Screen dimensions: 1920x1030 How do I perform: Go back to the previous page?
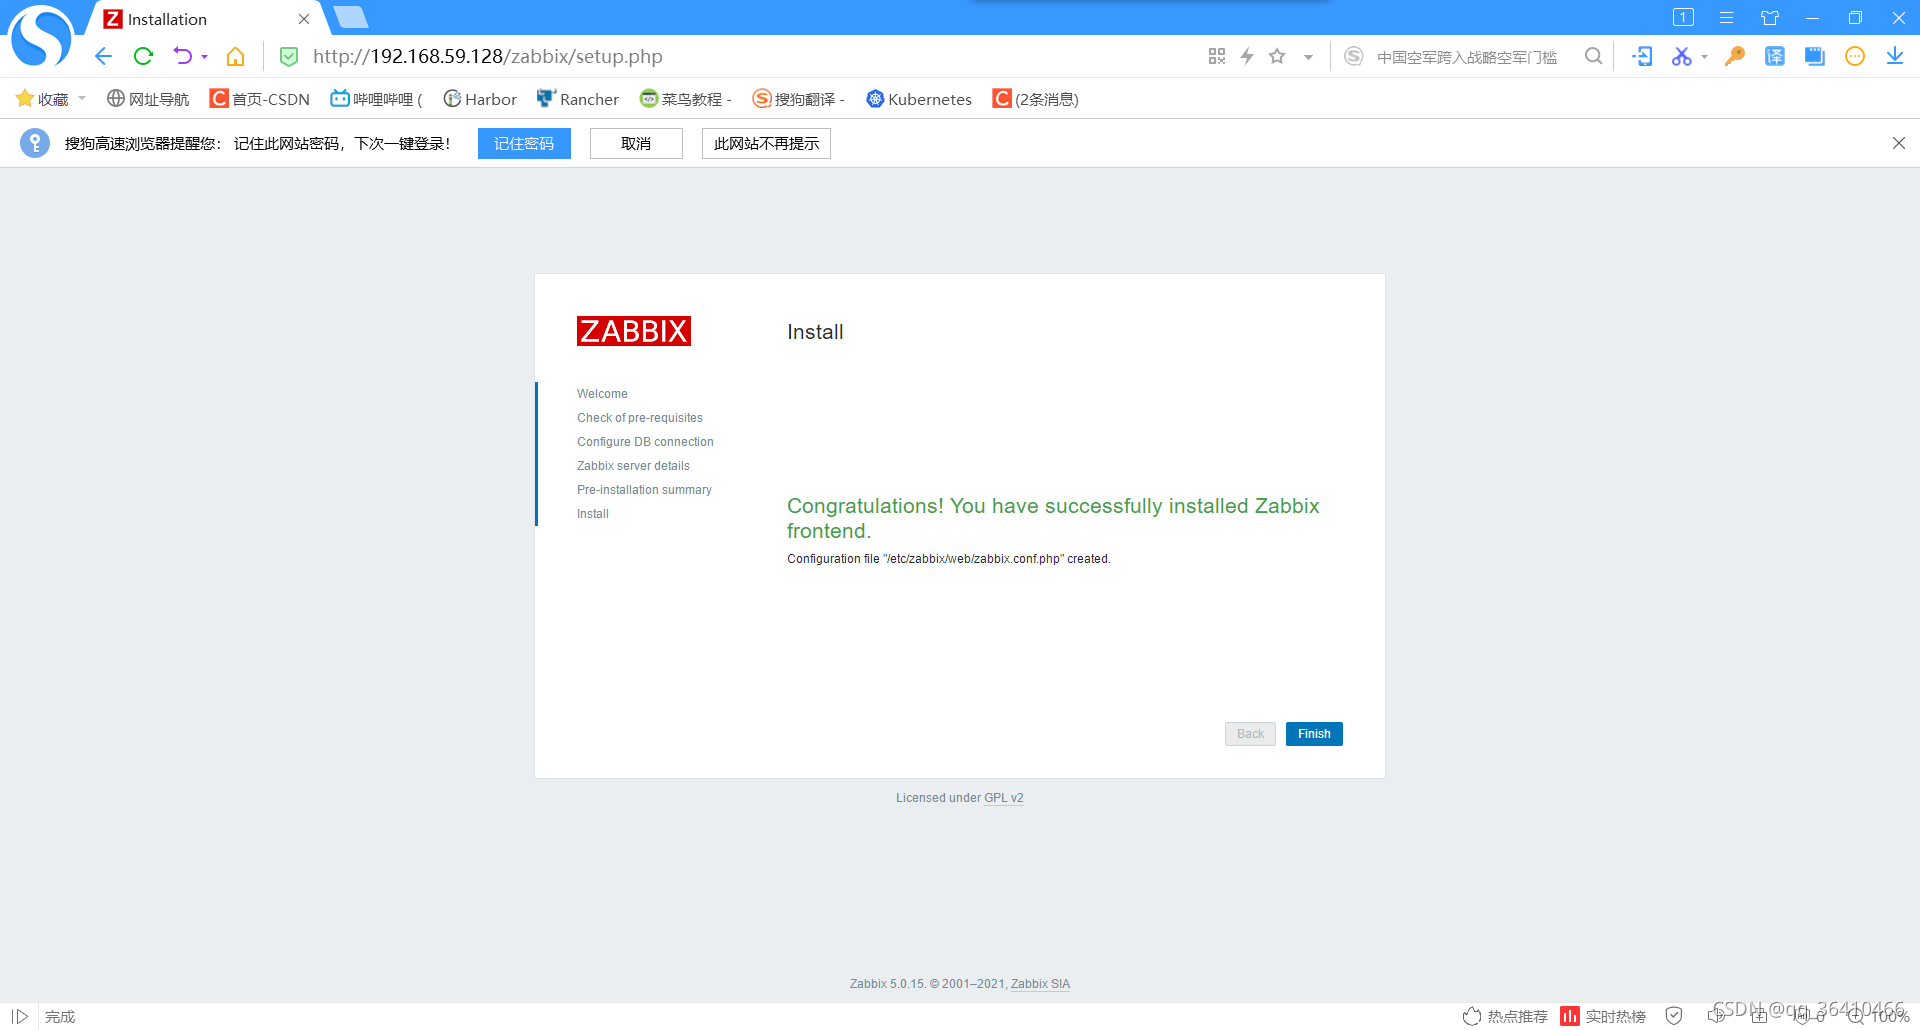tap(103, 57)
